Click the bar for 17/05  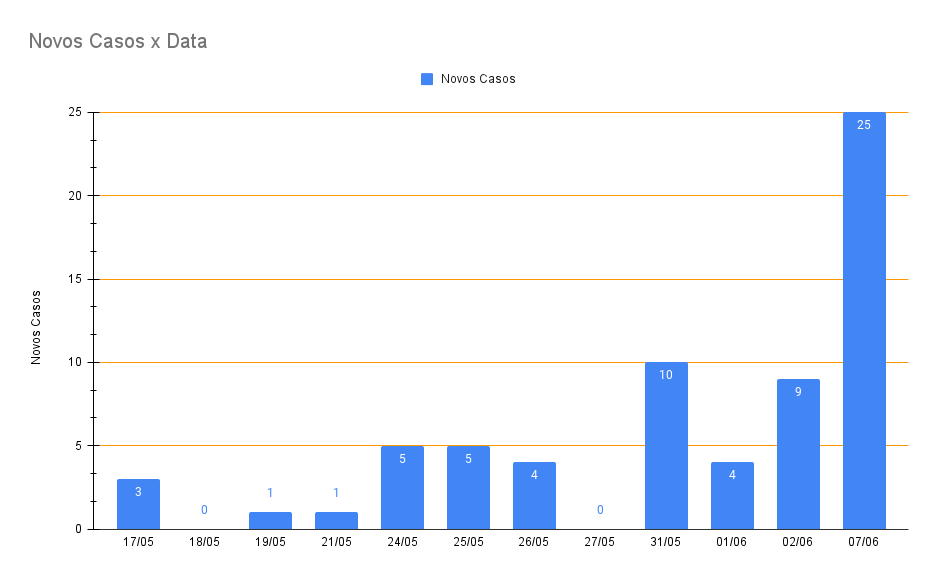138,505
